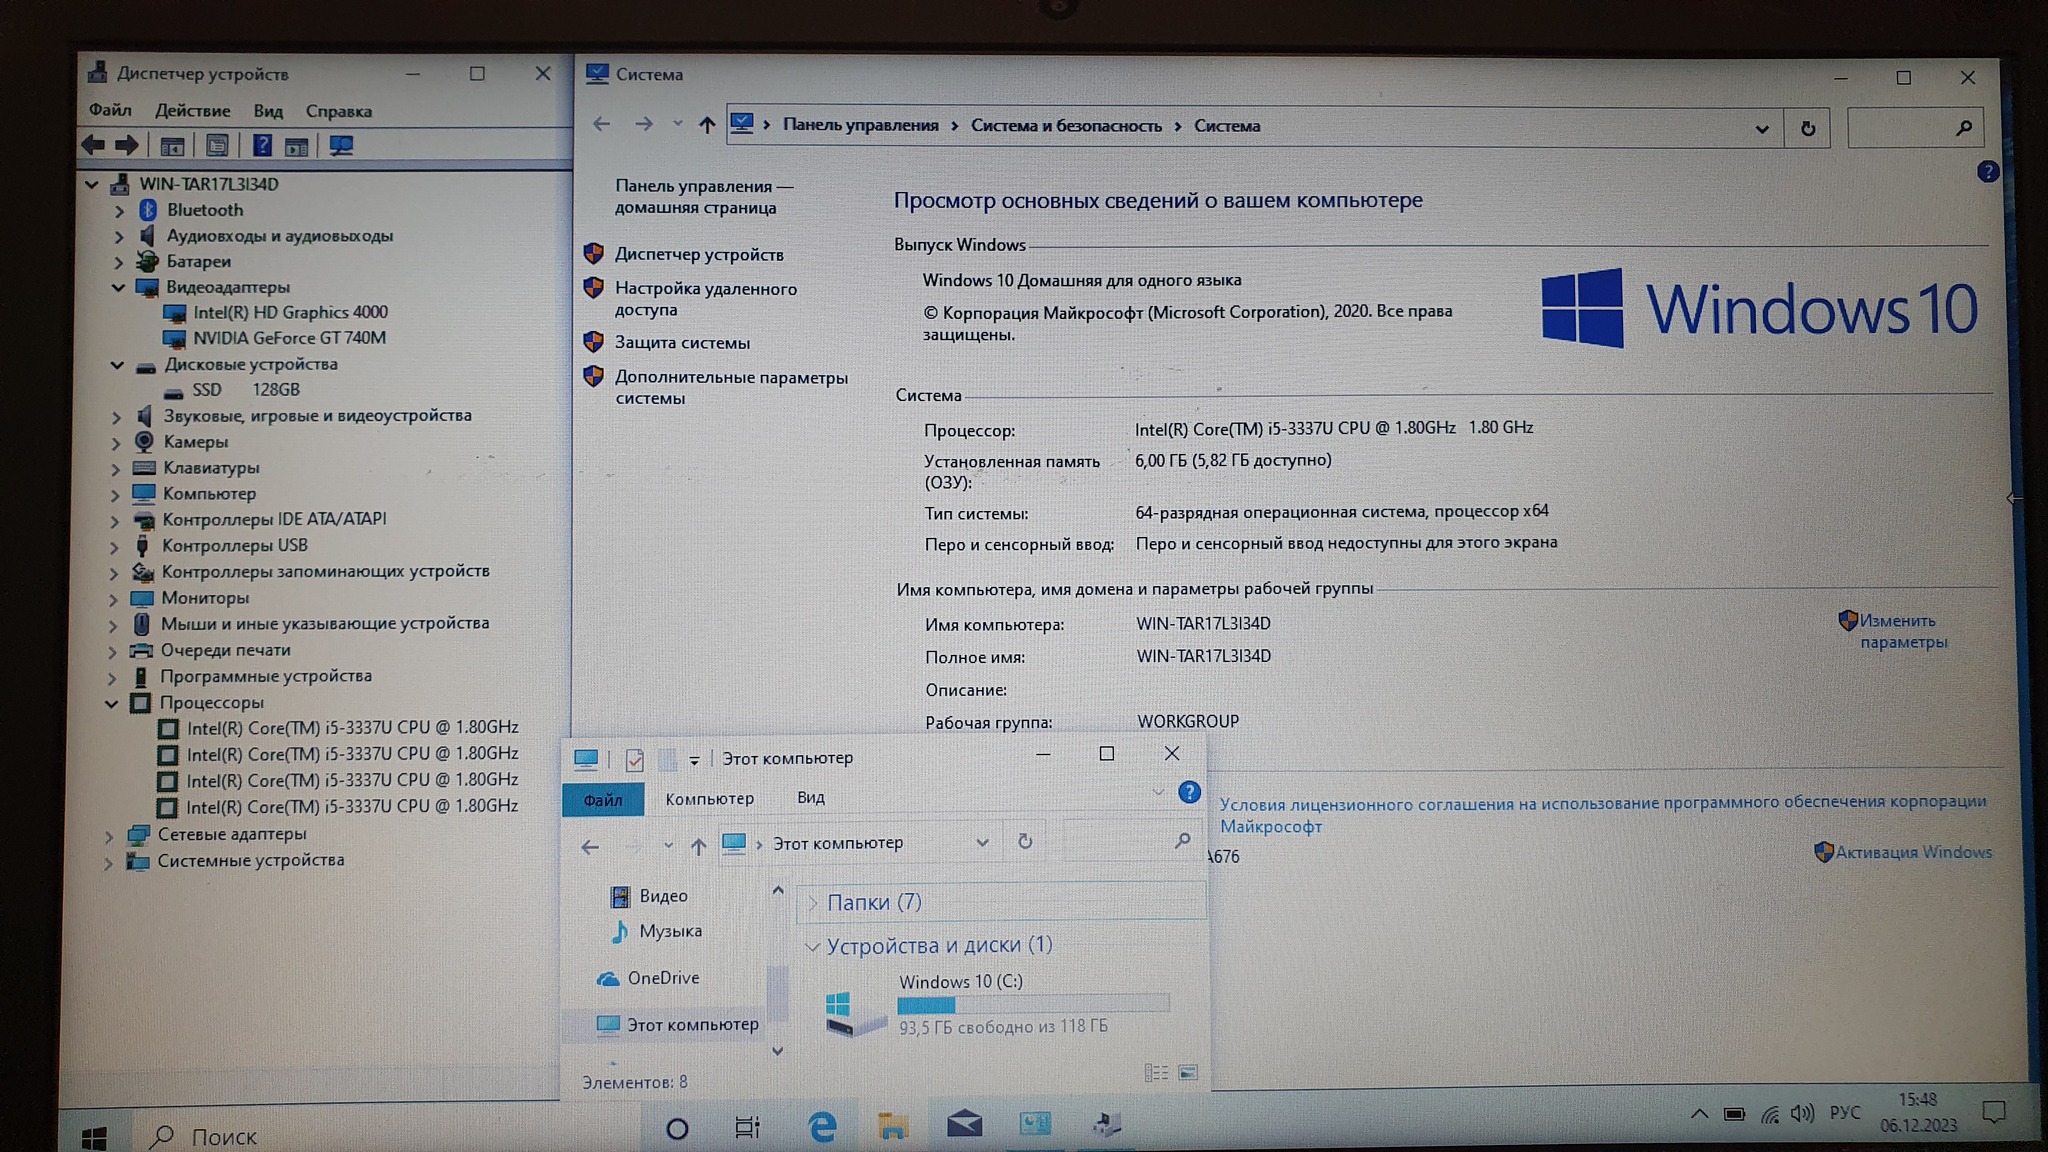This screenshot has width=2048, height=1152.
Task: Open Mail app from the taskbar
Action: pyautogui.click(x=964, y=1125)
